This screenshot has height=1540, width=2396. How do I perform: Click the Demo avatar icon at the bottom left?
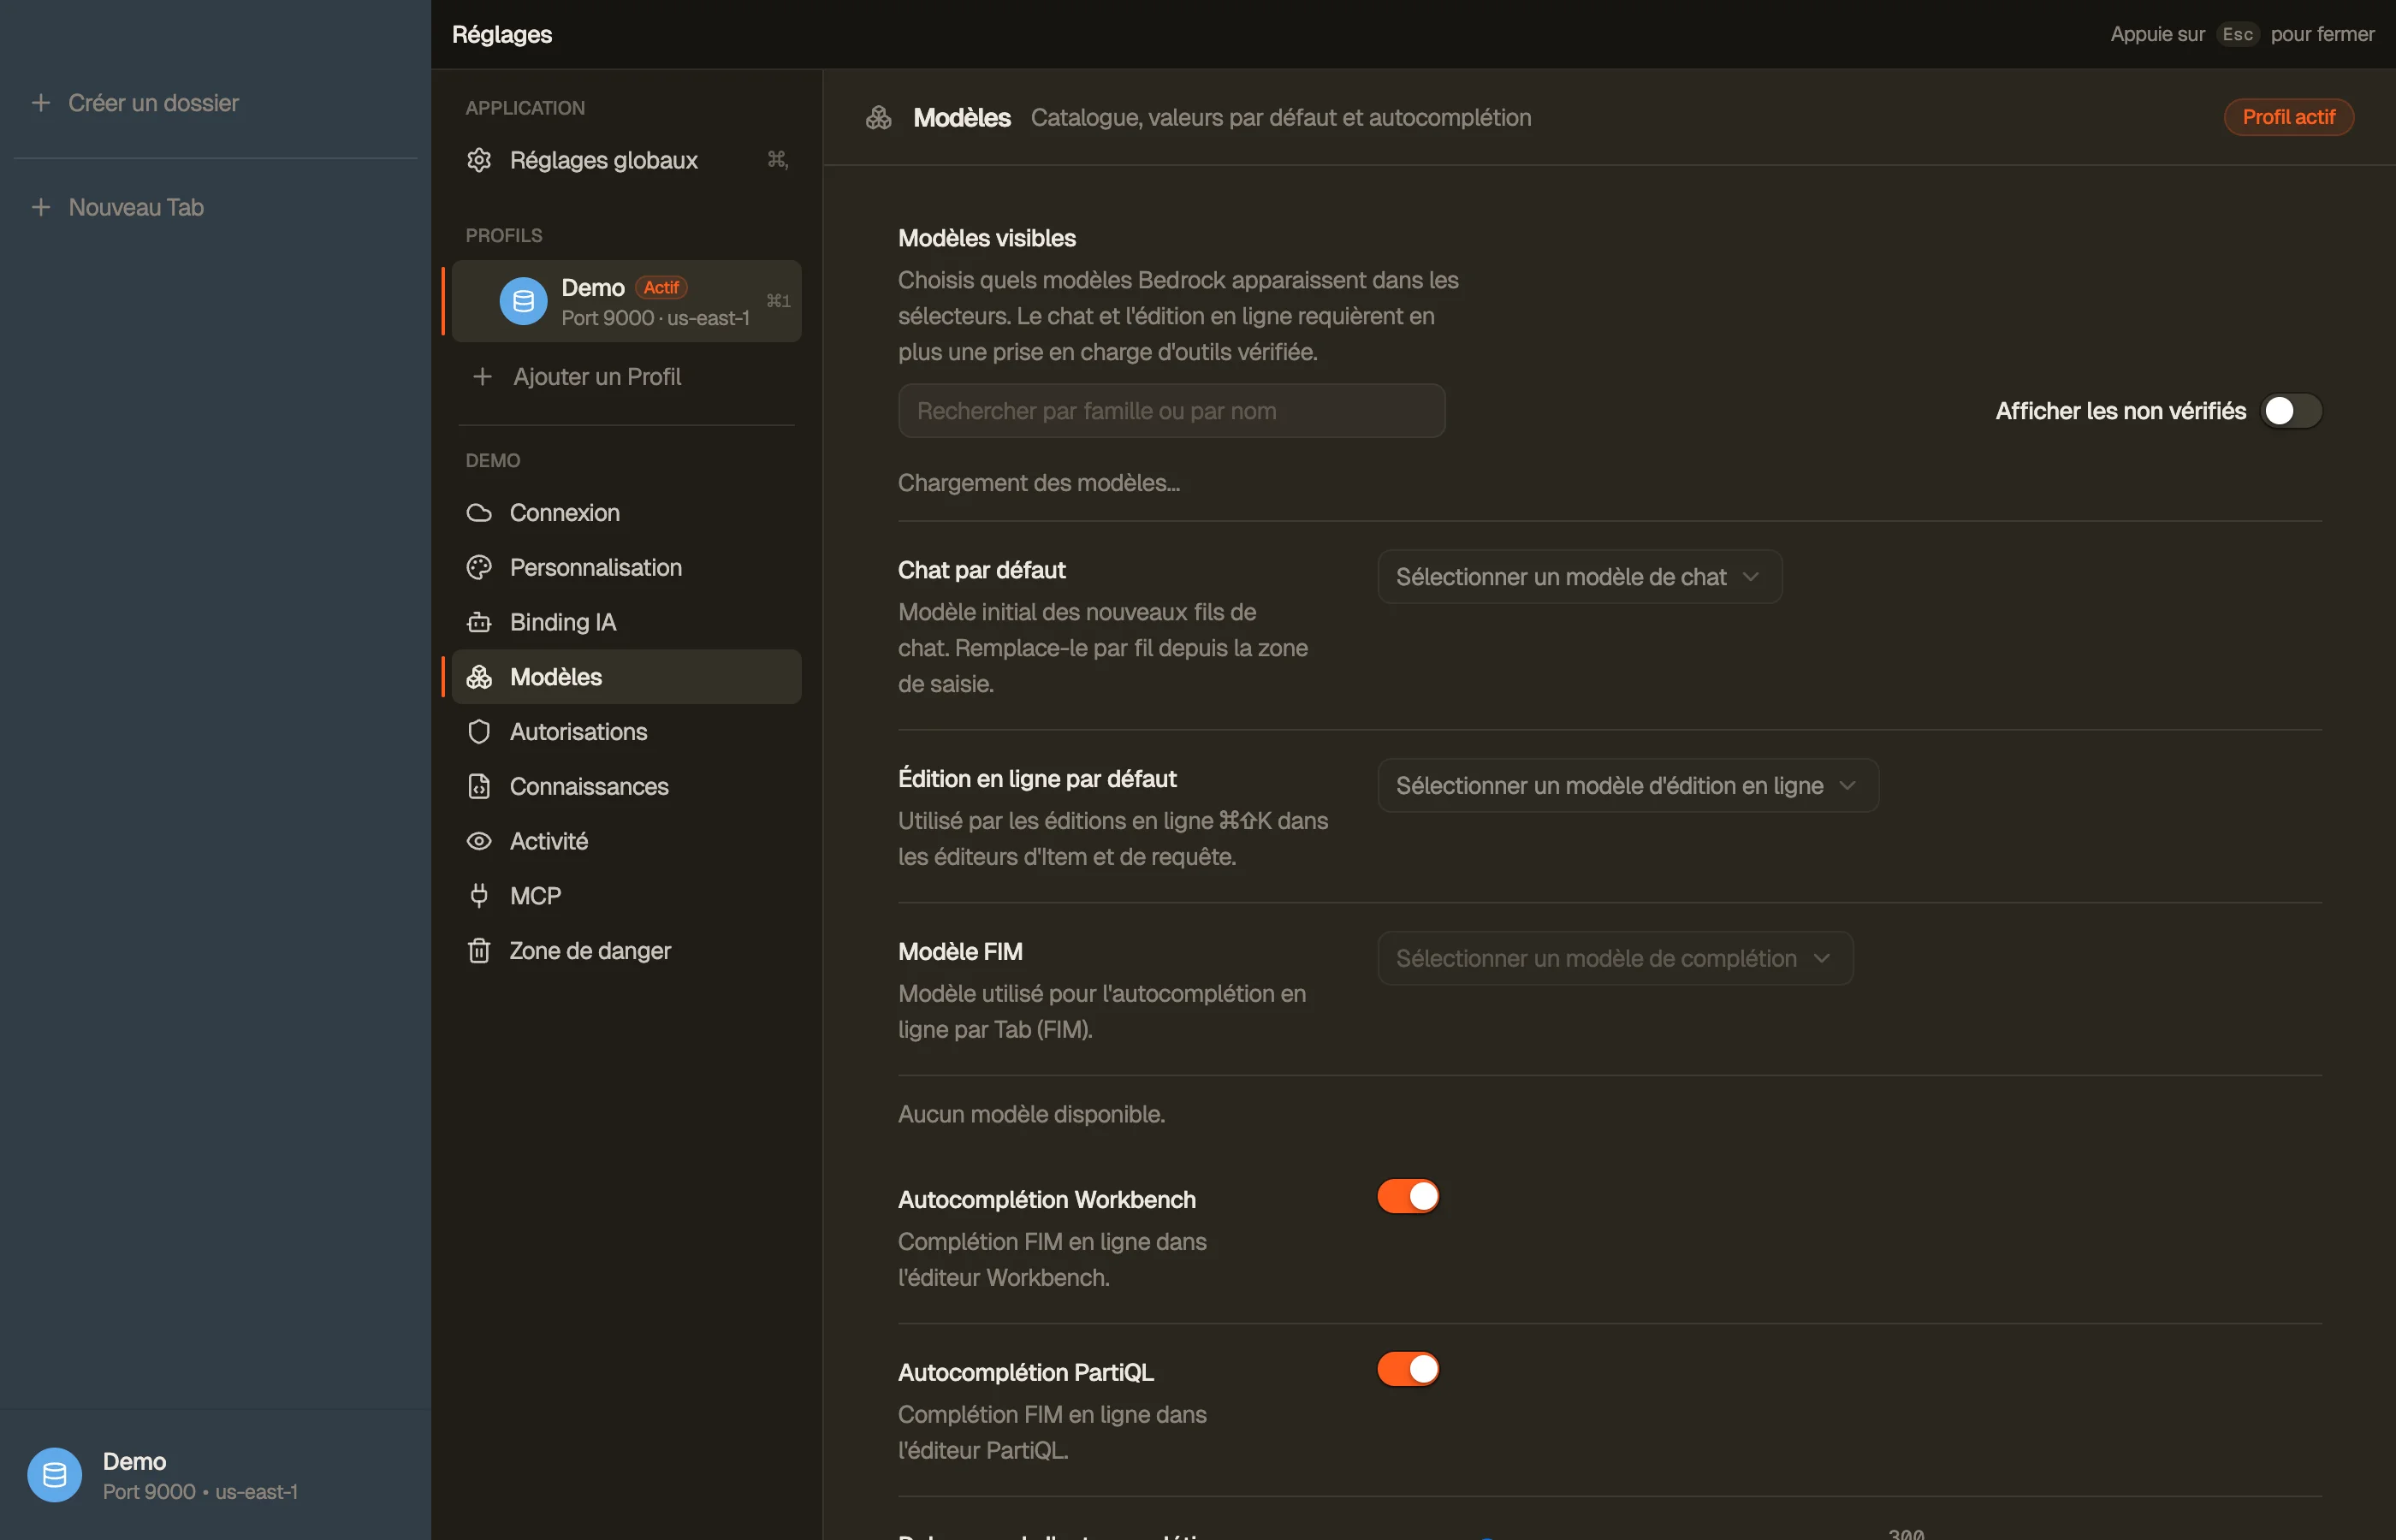click(55, 1475)
